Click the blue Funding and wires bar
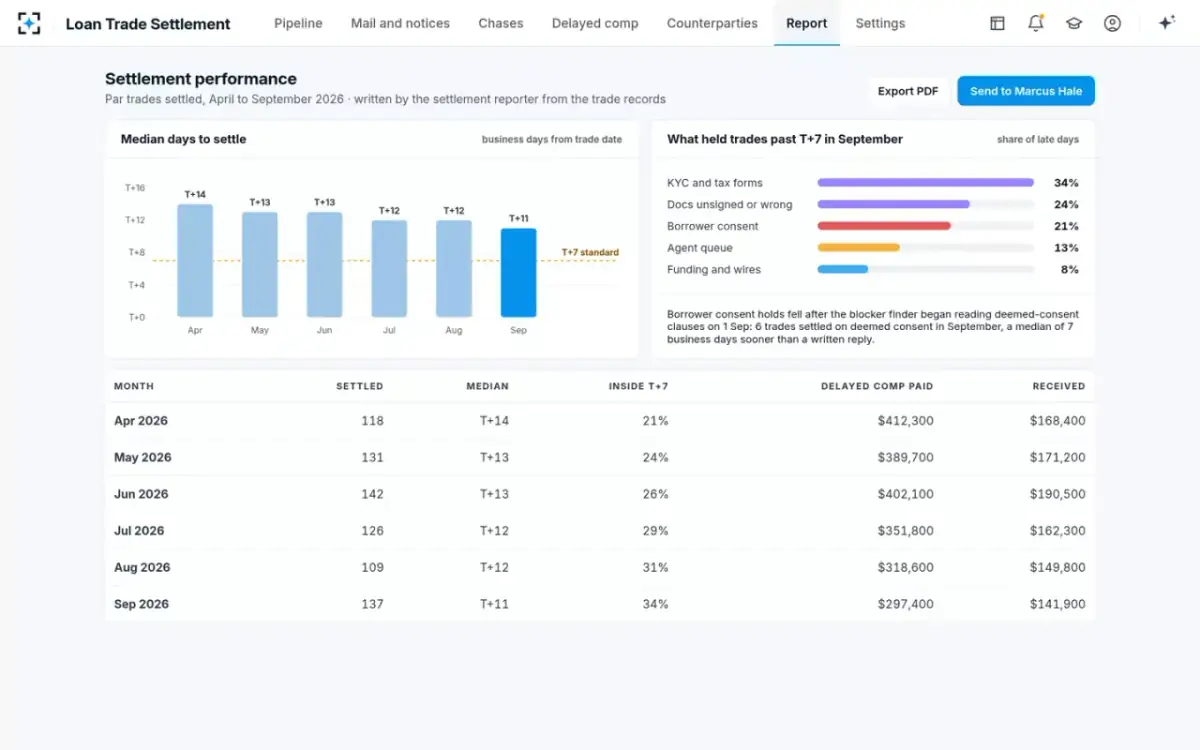Image resolution: width=1200 pixels, height=750 pixels. (842, 269)
